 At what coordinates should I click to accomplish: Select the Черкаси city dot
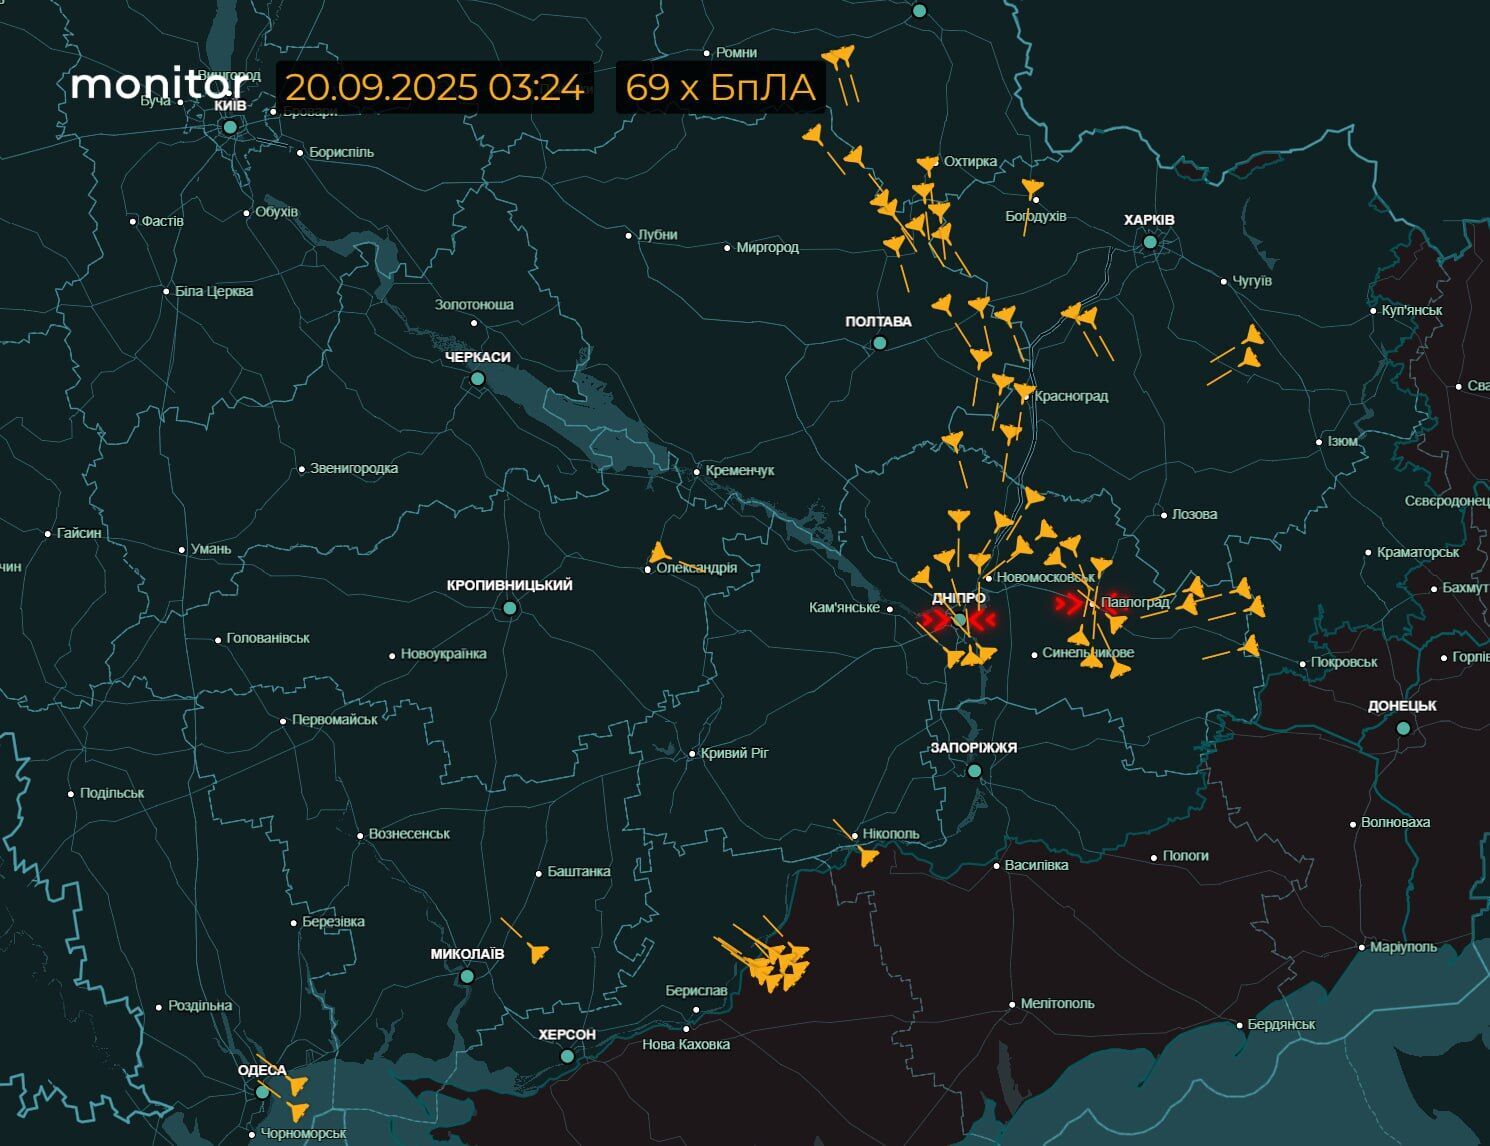480,379
